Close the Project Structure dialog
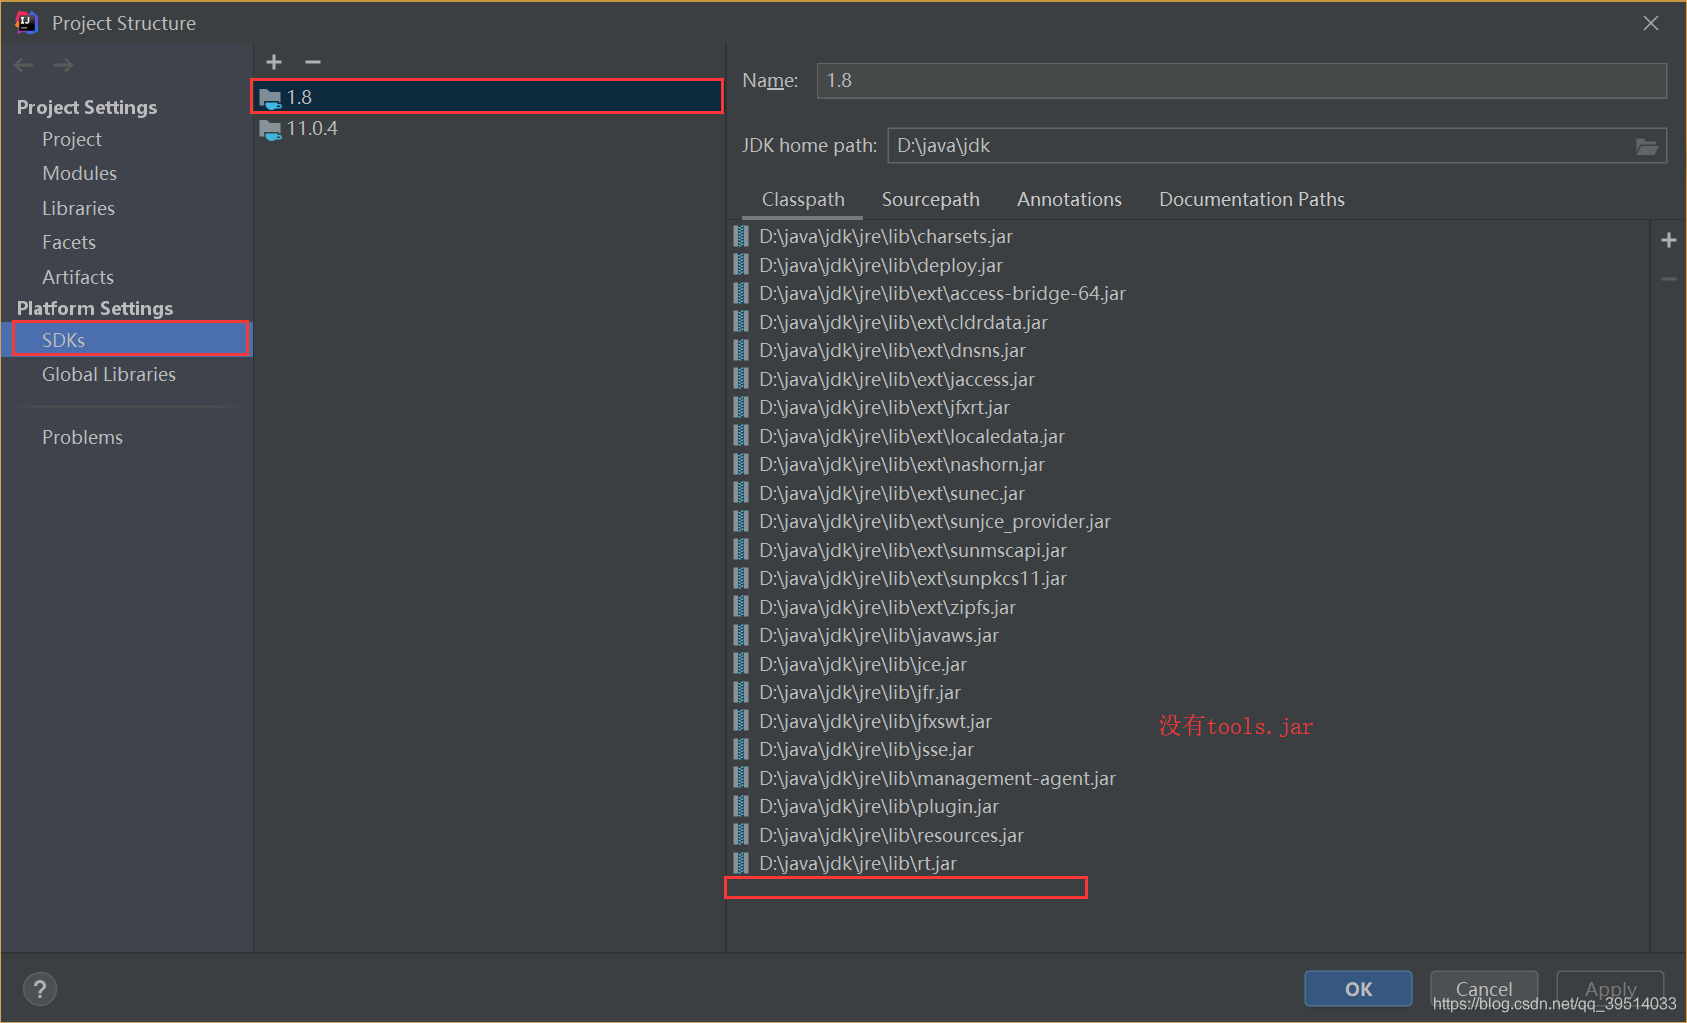The width and height of the screenshot is (1687, 1023). click(x=1651, y=23)
